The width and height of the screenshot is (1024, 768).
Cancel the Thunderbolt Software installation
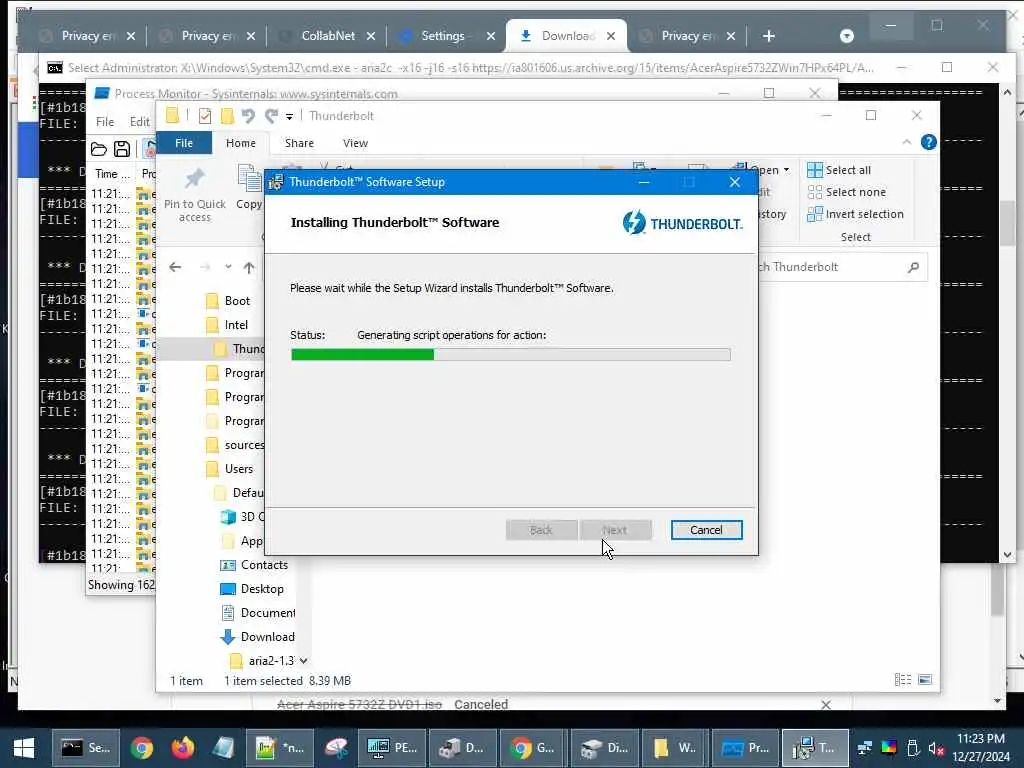pyautogui.click(x=706, y=530)
